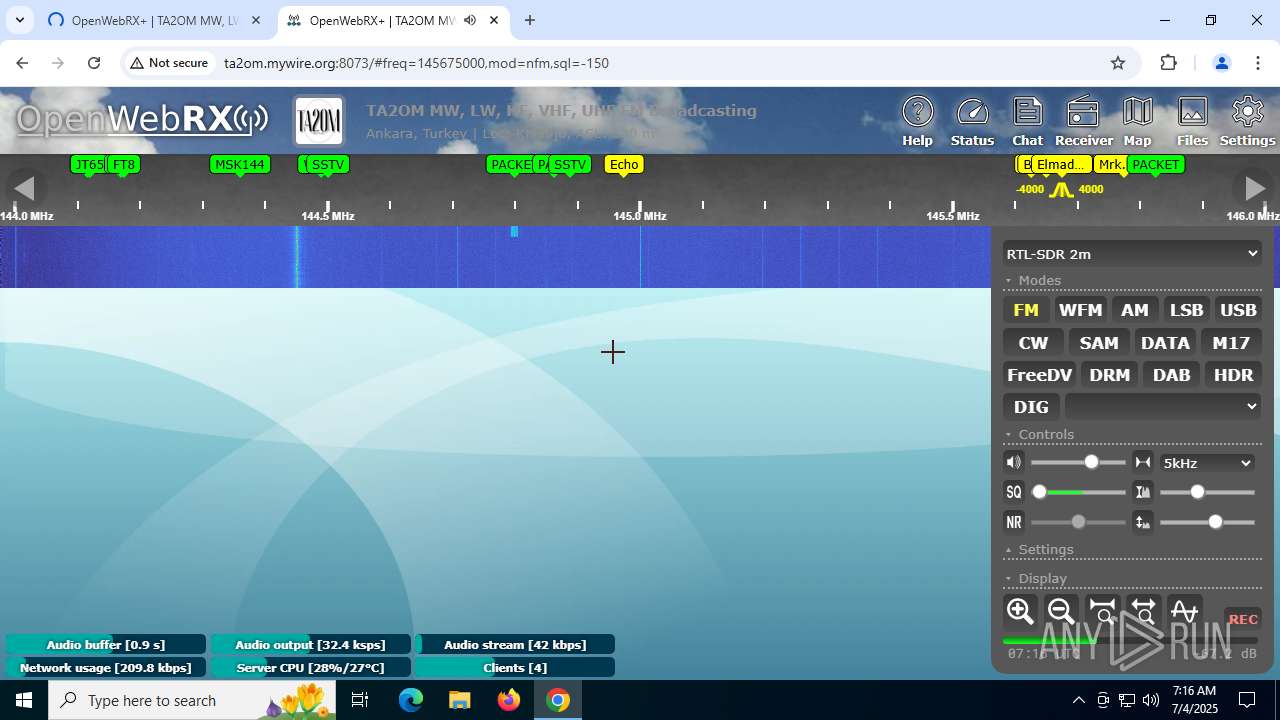This screenshot has height=720, width=1280.
Task: Open File Explorer from taskbar
Action: click(x=460, y=700)
